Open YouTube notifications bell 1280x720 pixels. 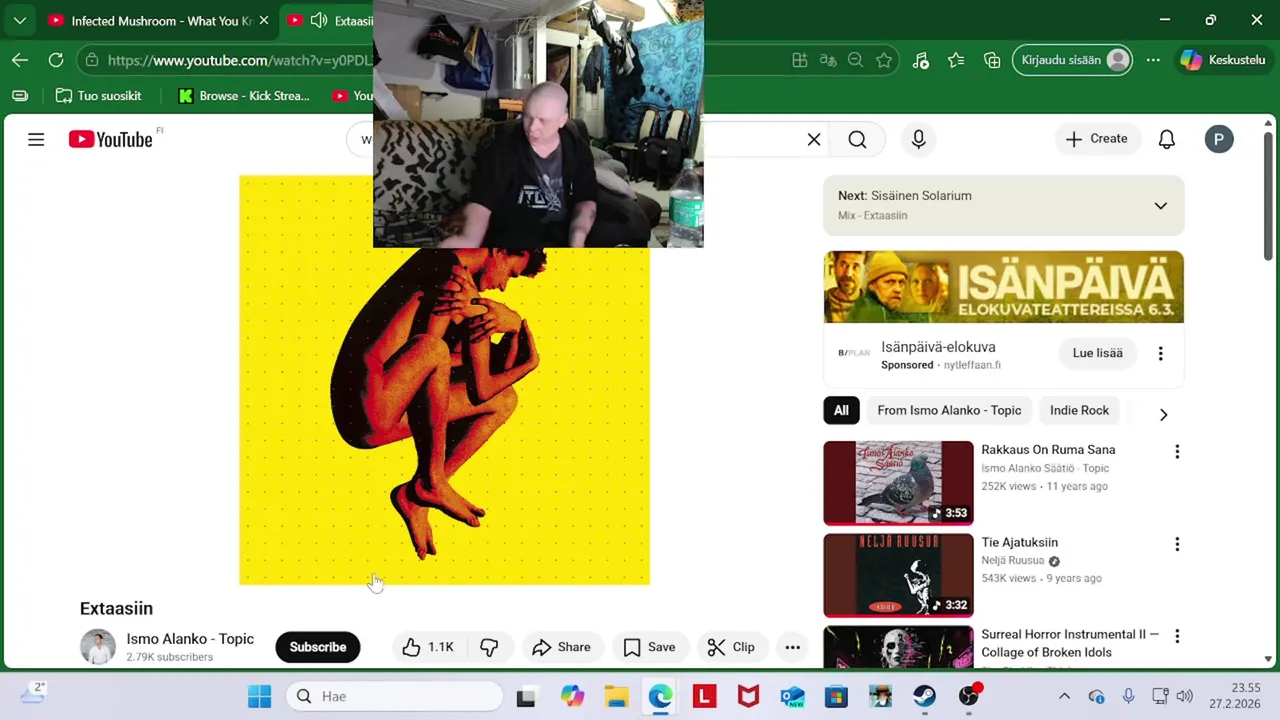(1166, 139)
